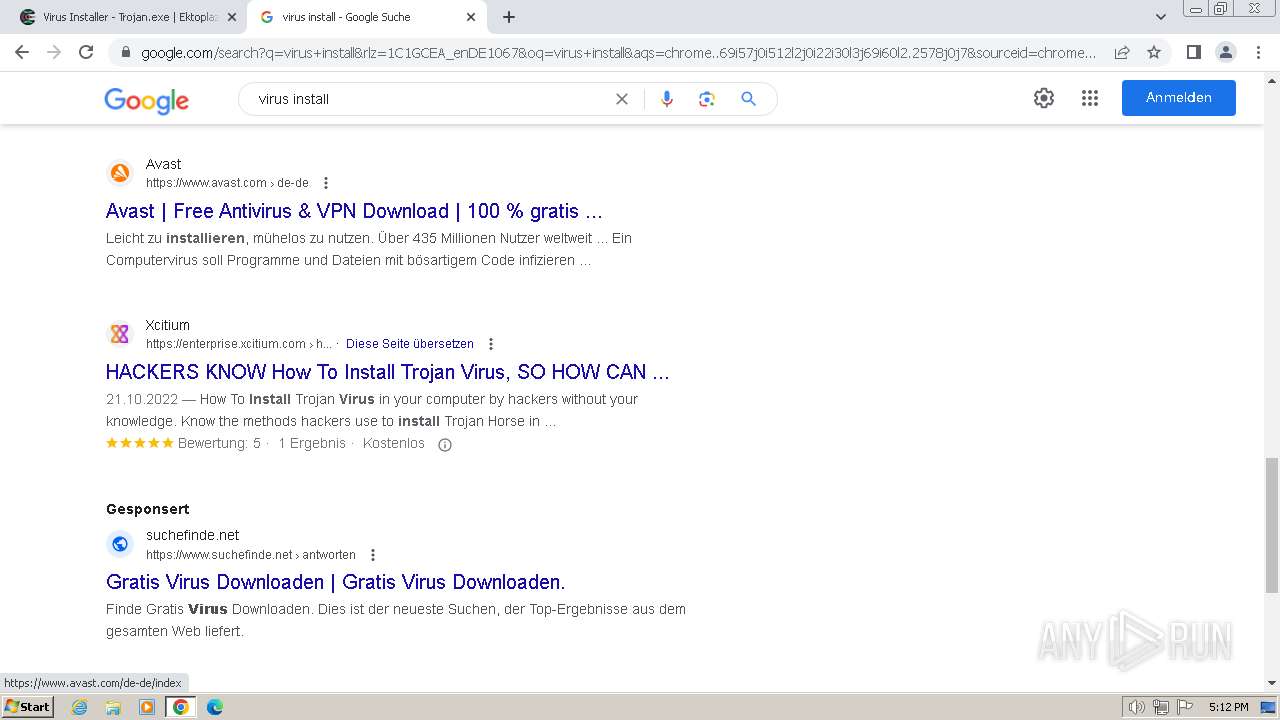Image resolution: width=1280 pixels, height=720 pixels.
Task: Open Google quick settings gear
Action: (1044, 98)
